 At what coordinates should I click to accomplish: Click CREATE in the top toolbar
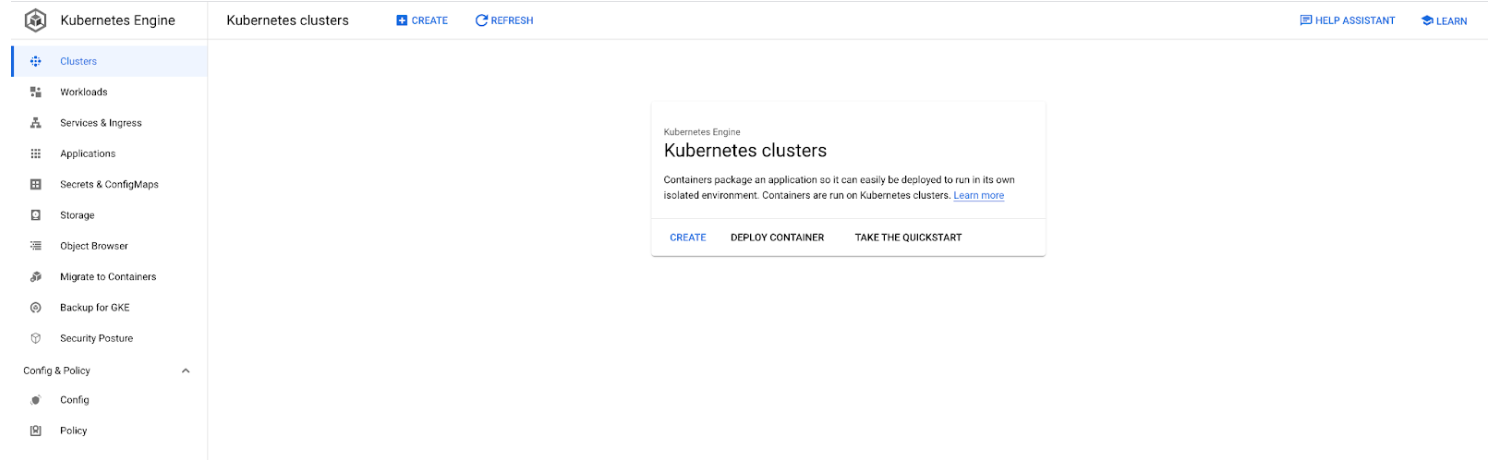[x=422, y=20]
